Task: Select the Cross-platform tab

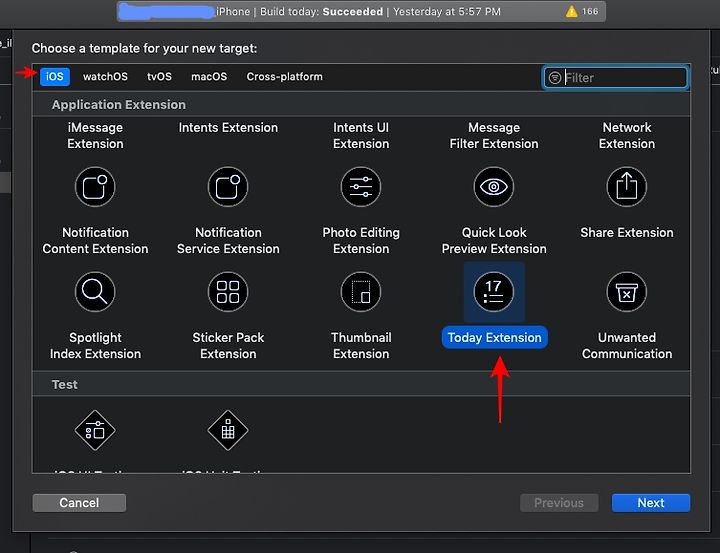Action: pyautogui.click(x=284, y=77)
